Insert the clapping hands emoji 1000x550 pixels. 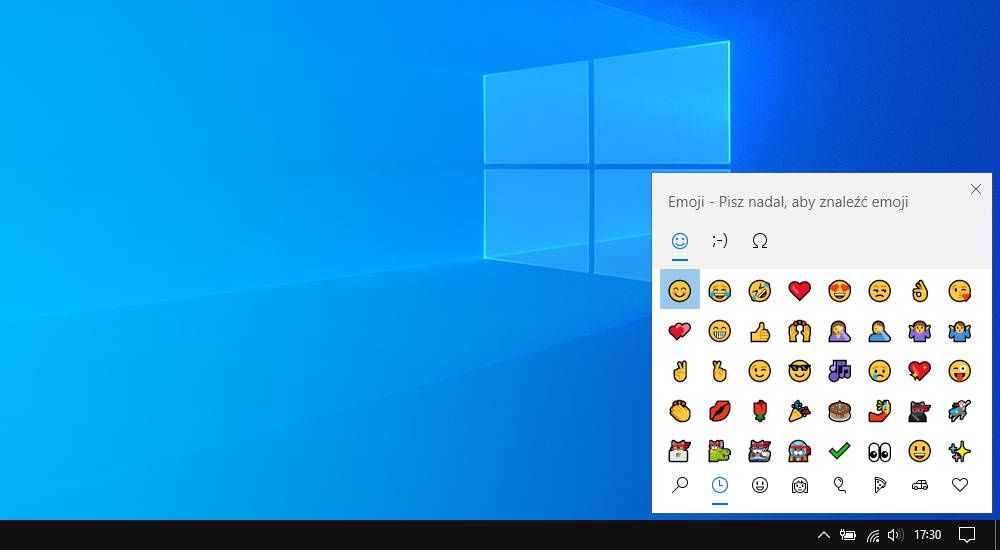point(680,411)
